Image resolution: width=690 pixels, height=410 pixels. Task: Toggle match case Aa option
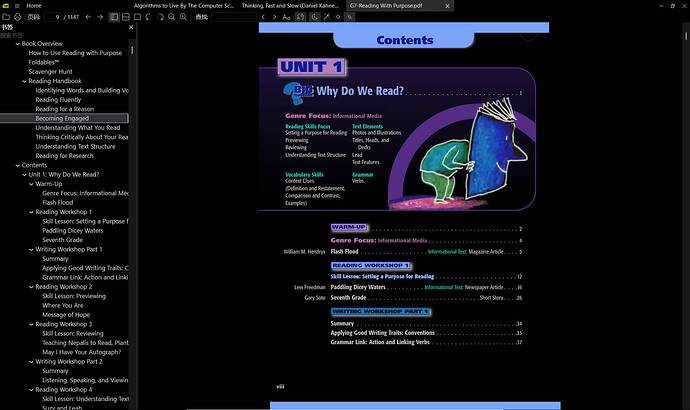point(286,17)
